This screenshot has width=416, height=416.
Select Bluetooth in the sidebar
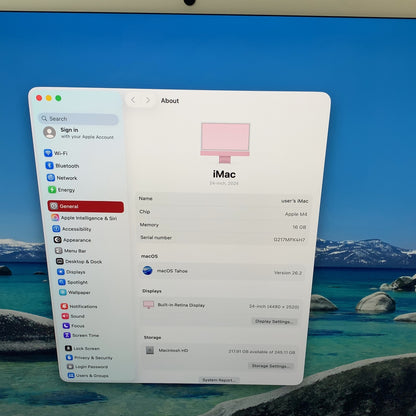pyautogui.click(x=62, y=166)
